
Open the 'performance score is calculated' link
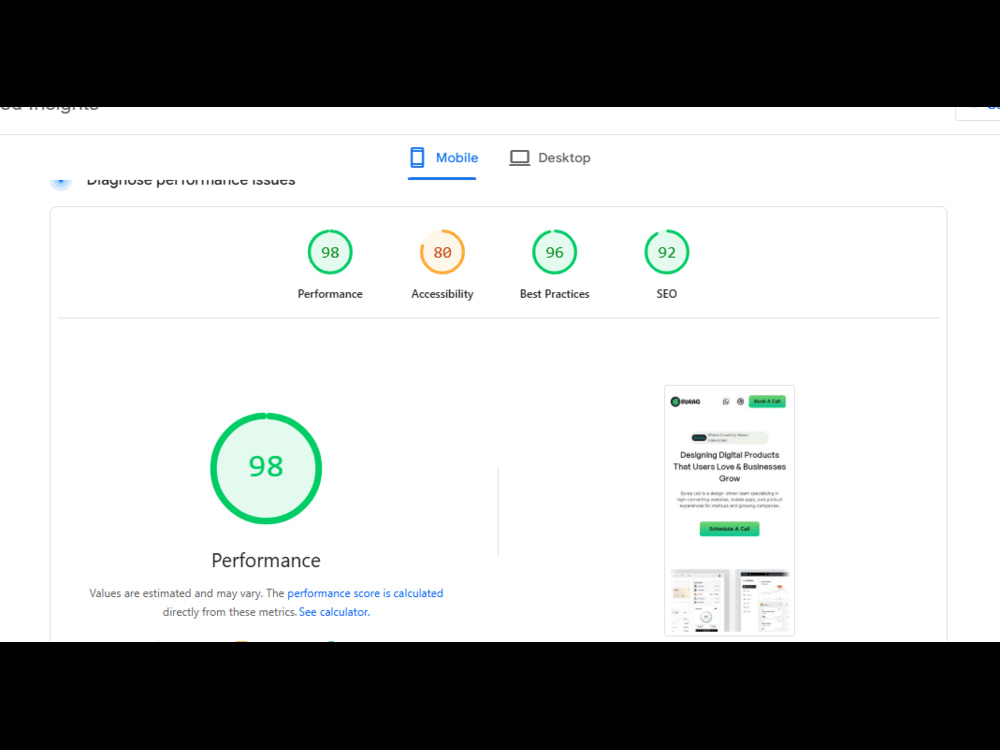(365, 593)
